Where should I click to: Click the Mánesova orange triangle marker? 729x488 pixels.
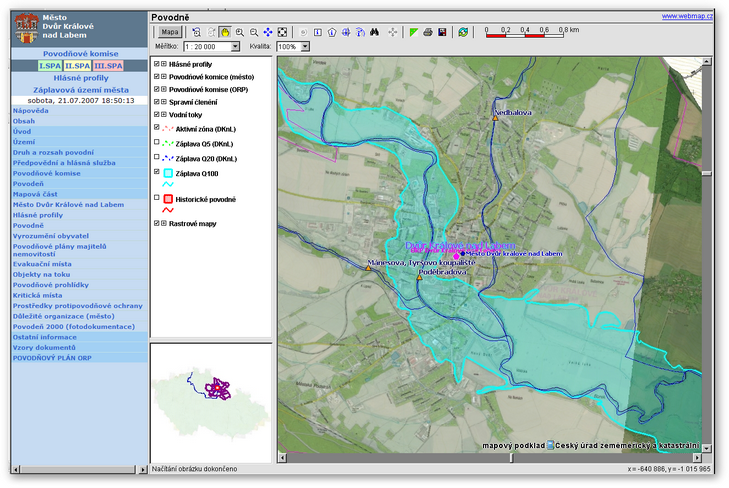click(368, 268)
